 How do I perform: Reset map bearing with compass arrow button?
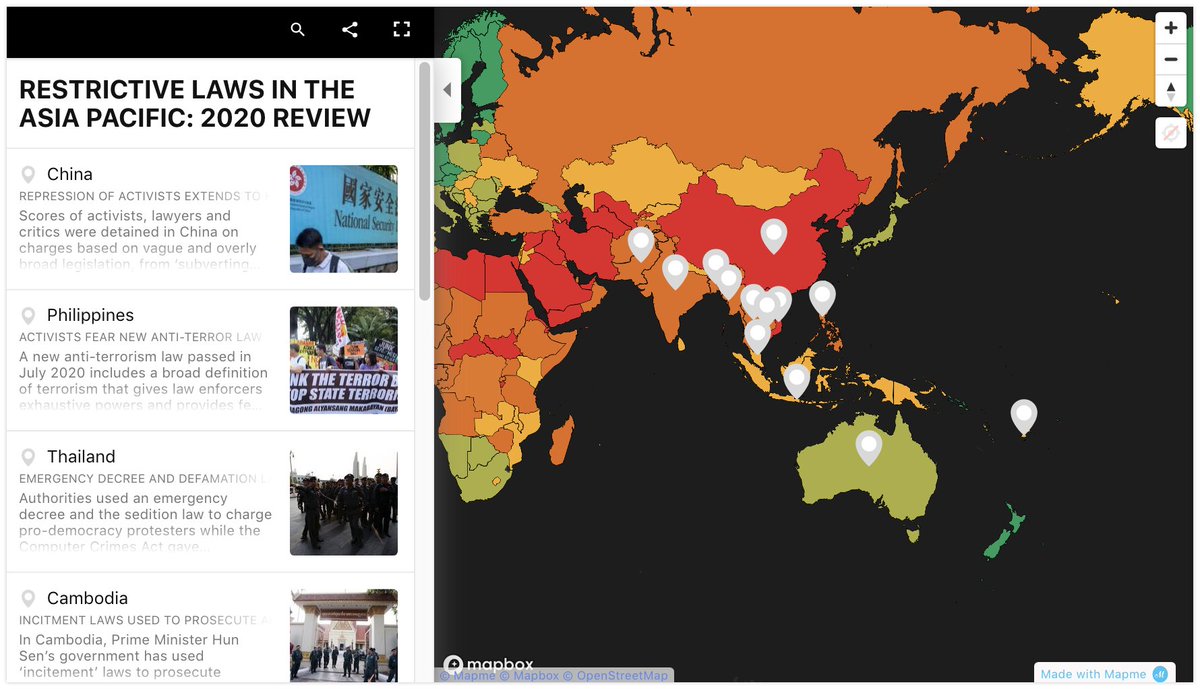click(1171, 91)
